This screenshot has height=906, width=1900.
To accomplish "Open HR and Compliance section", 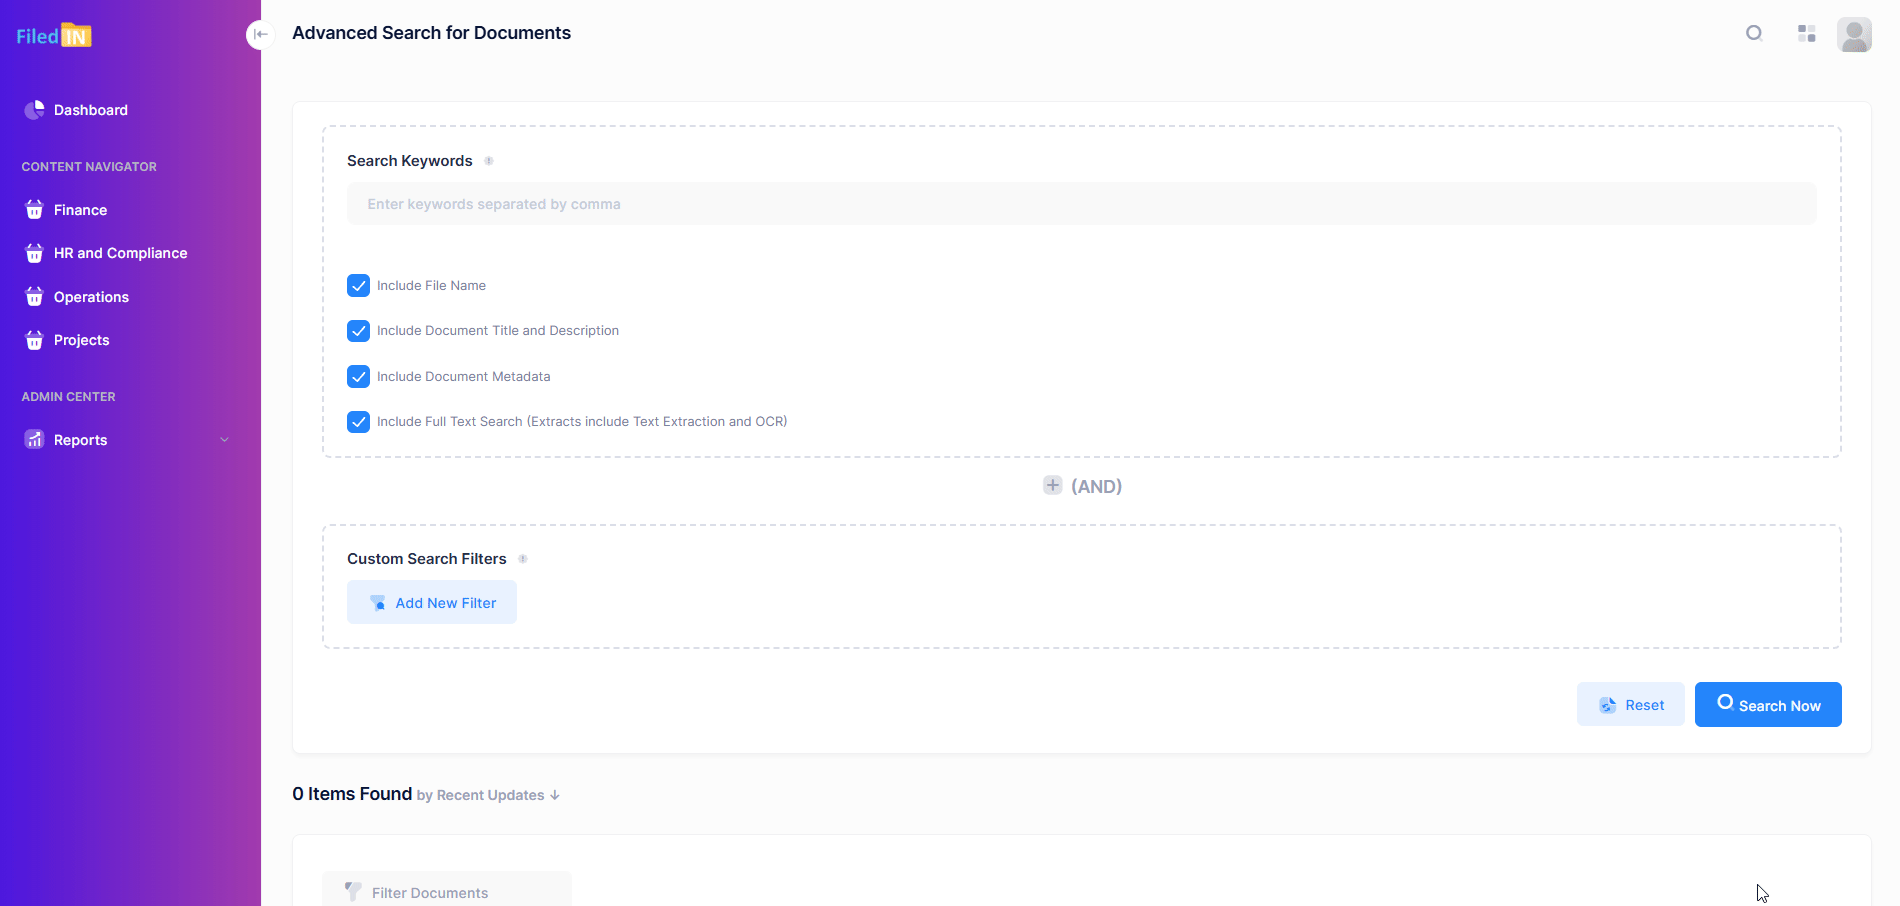I will tap(120, 253).
